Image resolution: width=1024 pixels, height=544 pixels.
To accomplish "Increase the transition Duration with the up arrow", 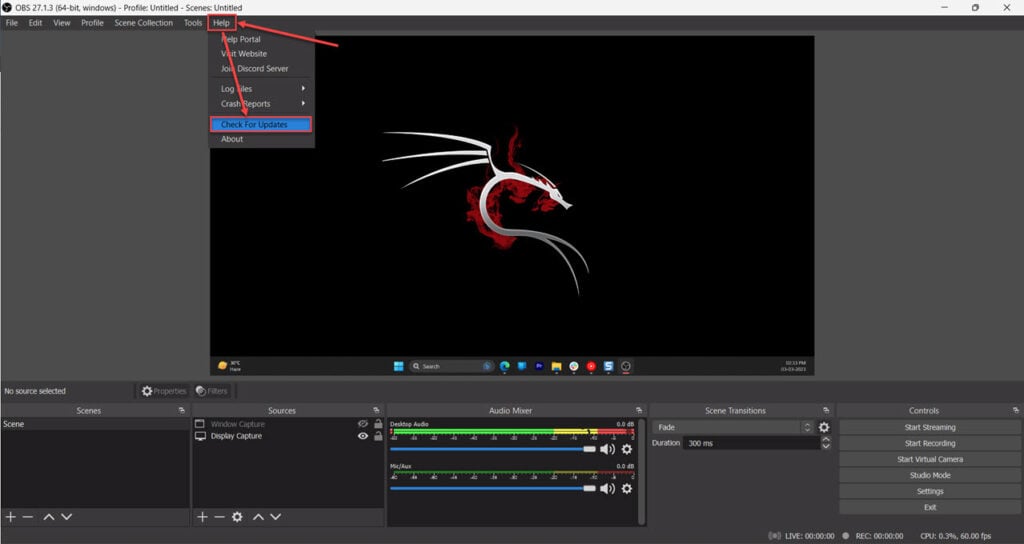I will coord(825,440).
